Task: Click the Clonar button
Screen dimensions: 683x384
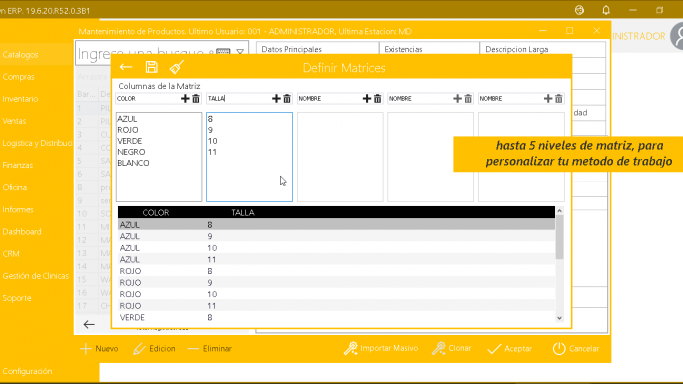Action: [452, 348]
